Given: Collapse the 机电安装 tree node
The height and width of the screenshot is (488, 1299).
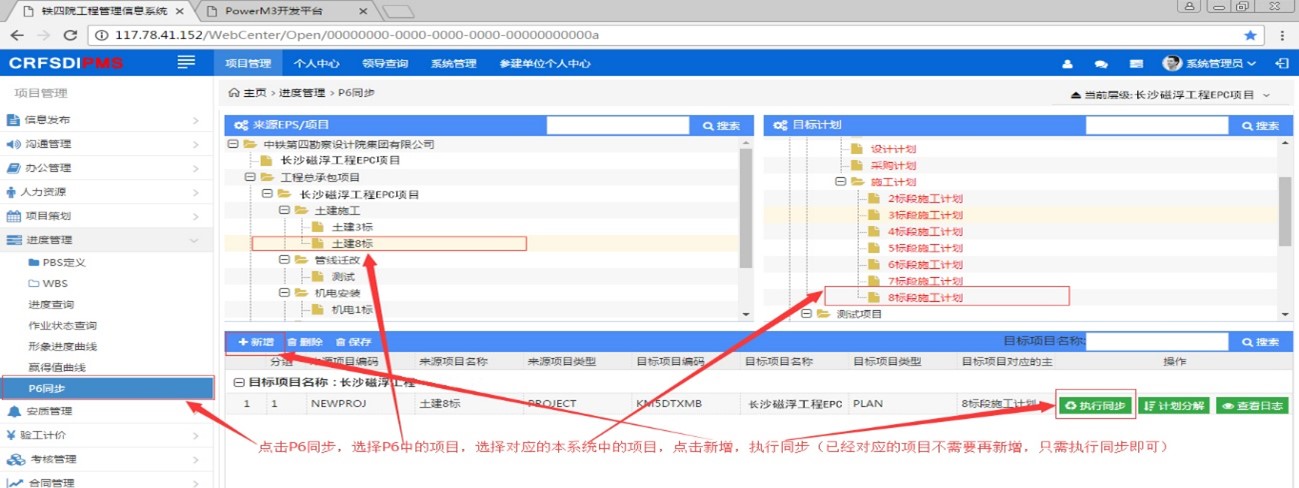Looking at the screenshot, I should 284,293.
